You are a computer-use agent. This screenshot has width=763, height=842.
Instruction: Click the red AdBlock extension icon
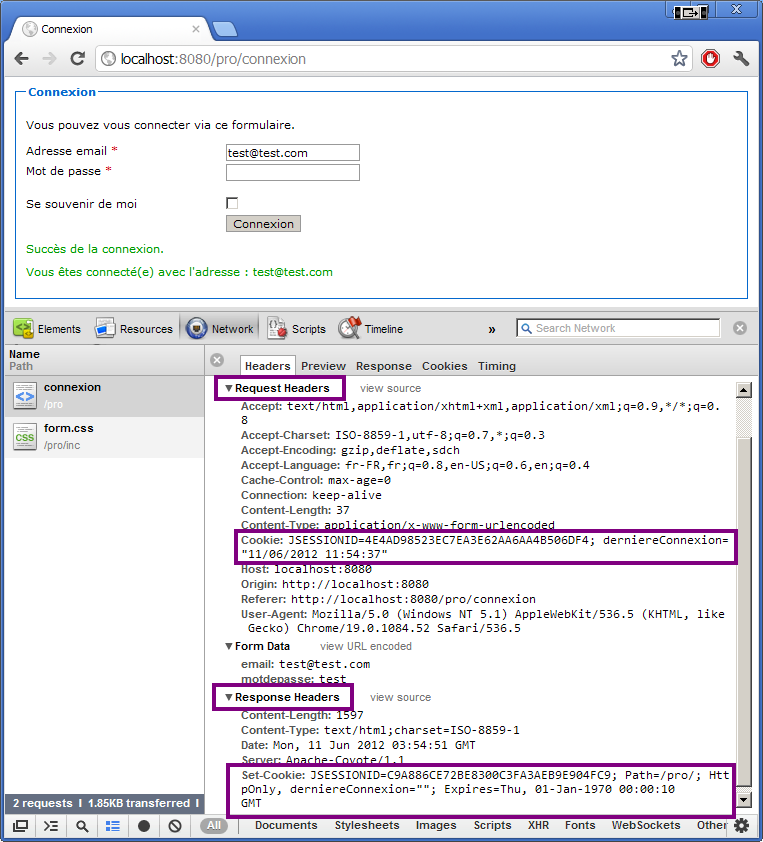[x=710, y=59]
